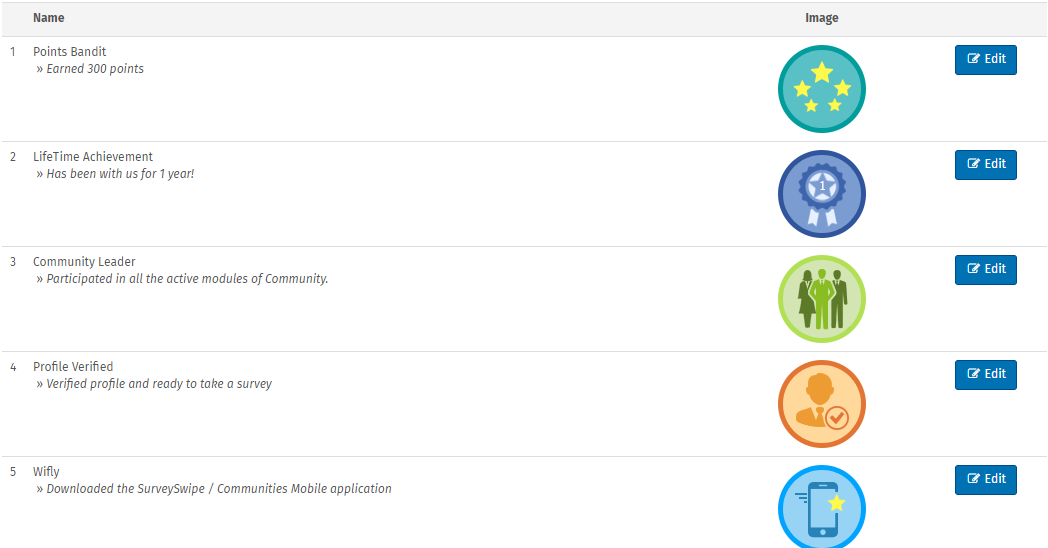Edit the LifeTime Achievement badge

(x=985, y=164)
